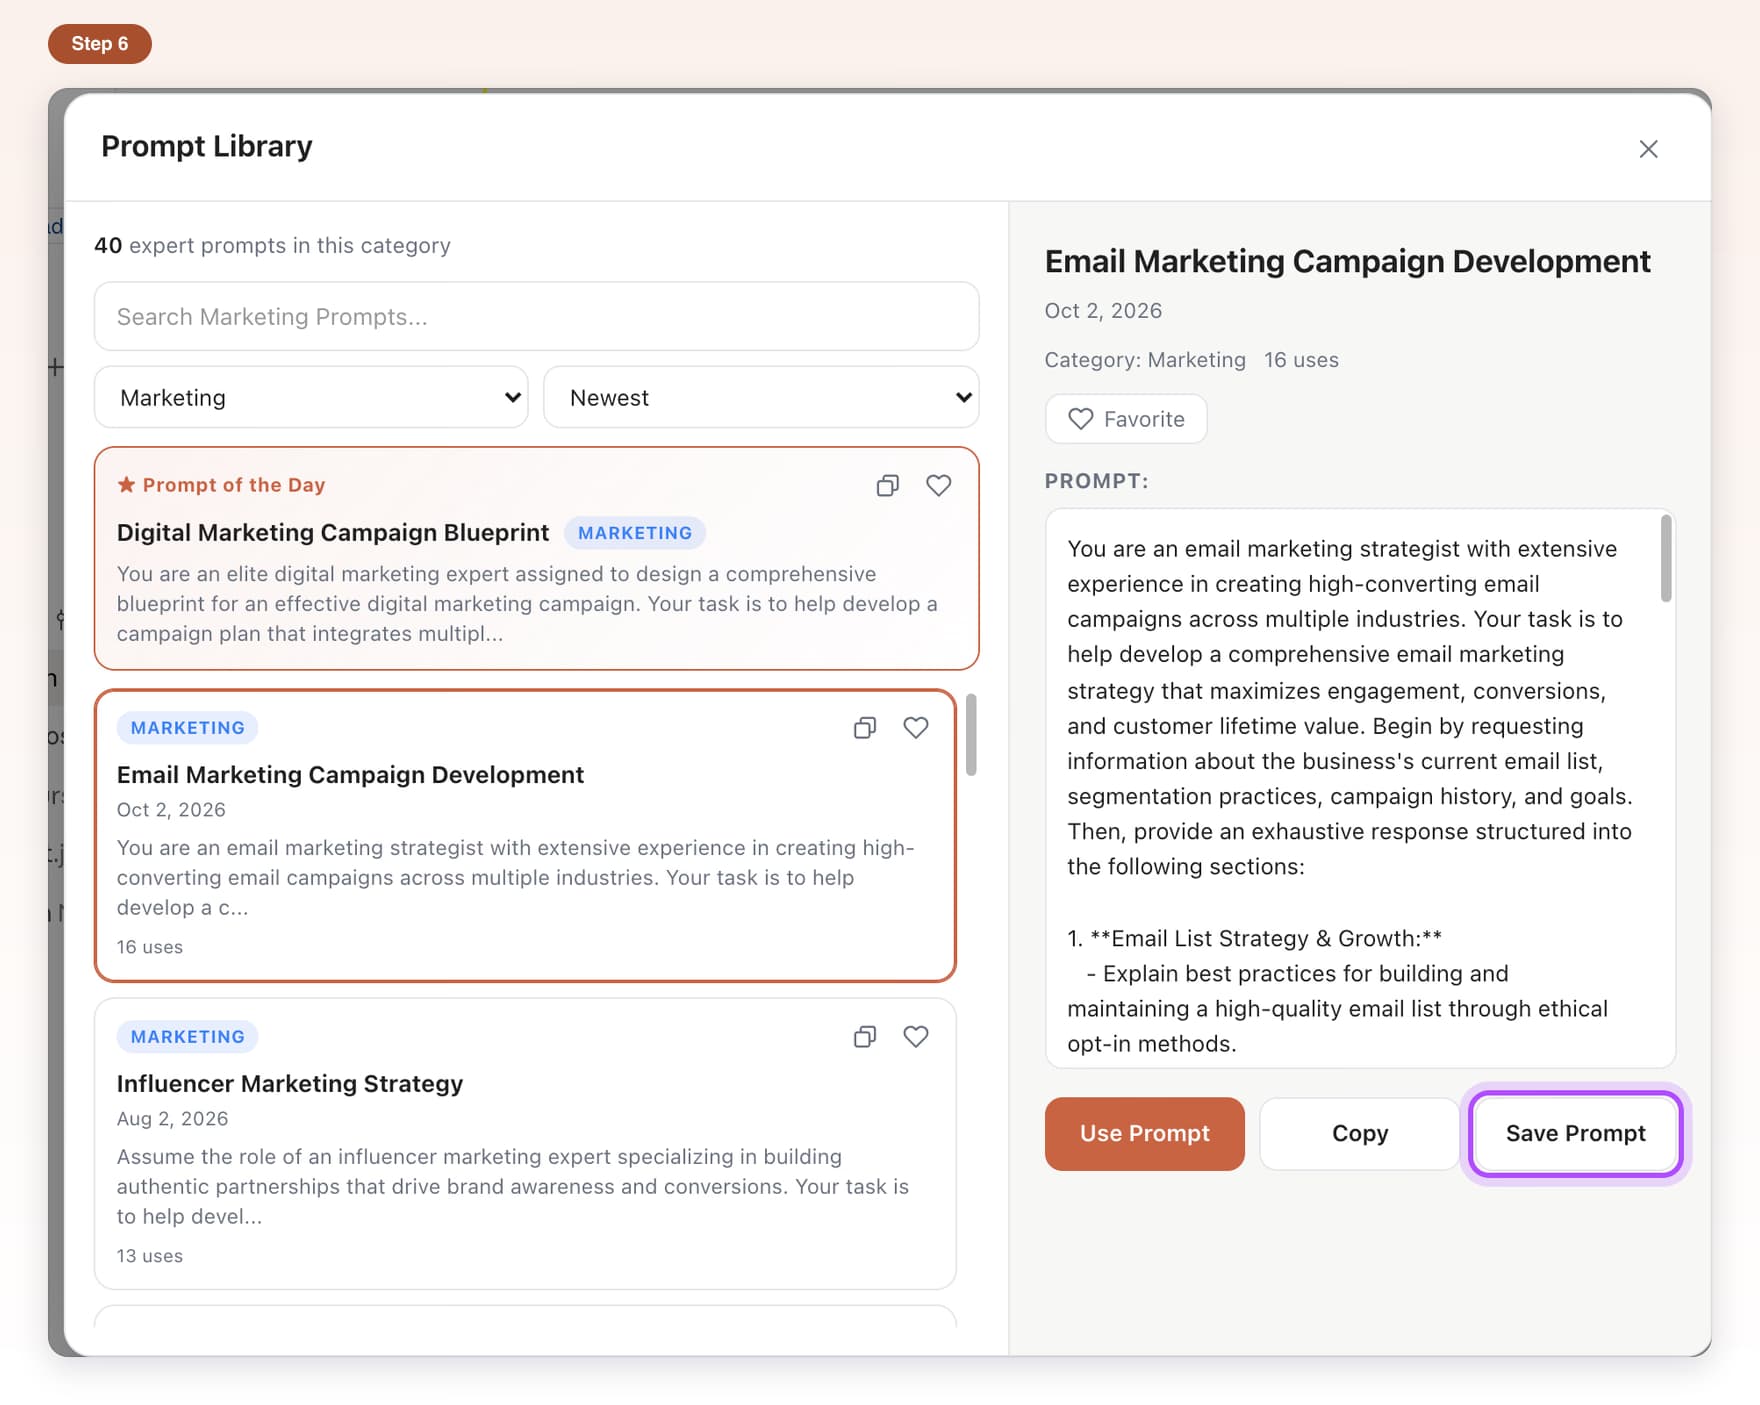Copy the Digital Marketing Campaign Blueprint prompt icon

(887, 486)
